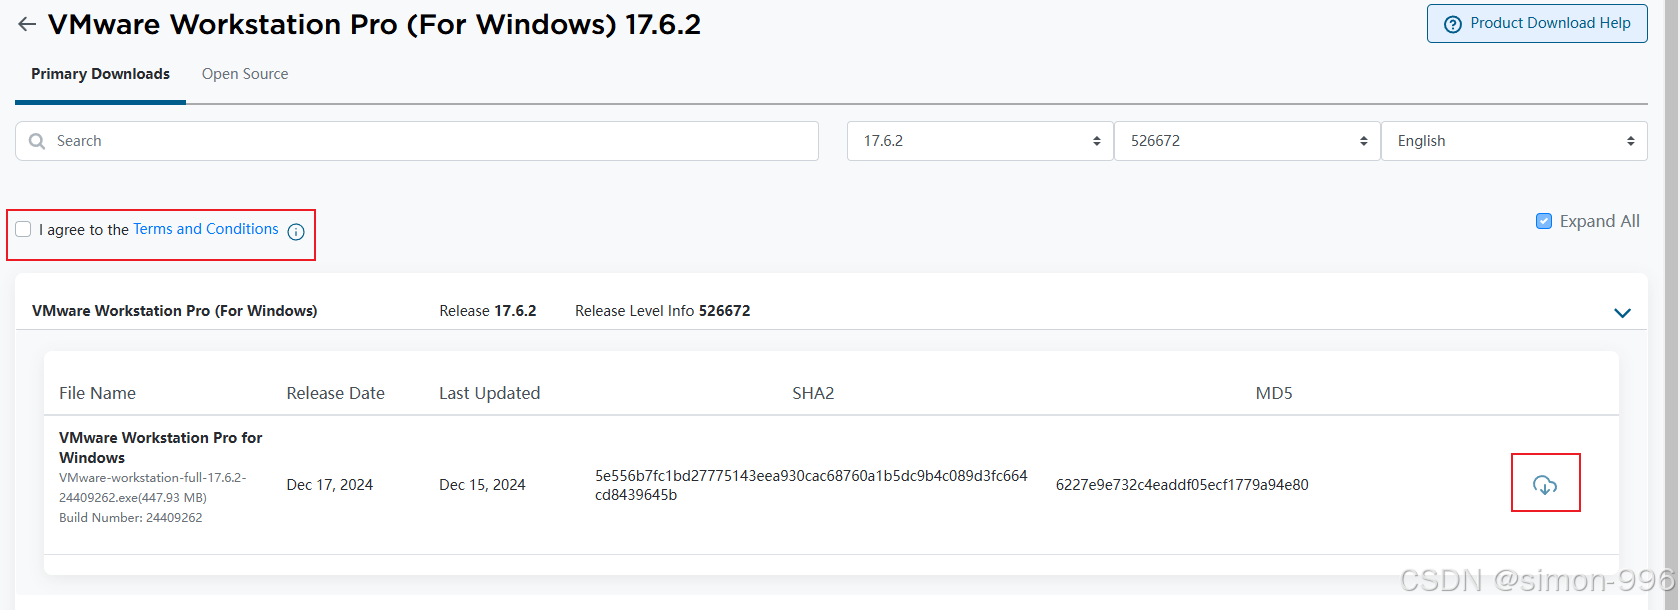The width and height of the screenshot is (1680, 610).
Task: Open the 526672 release level dropdown
Action: point(1247,141)
